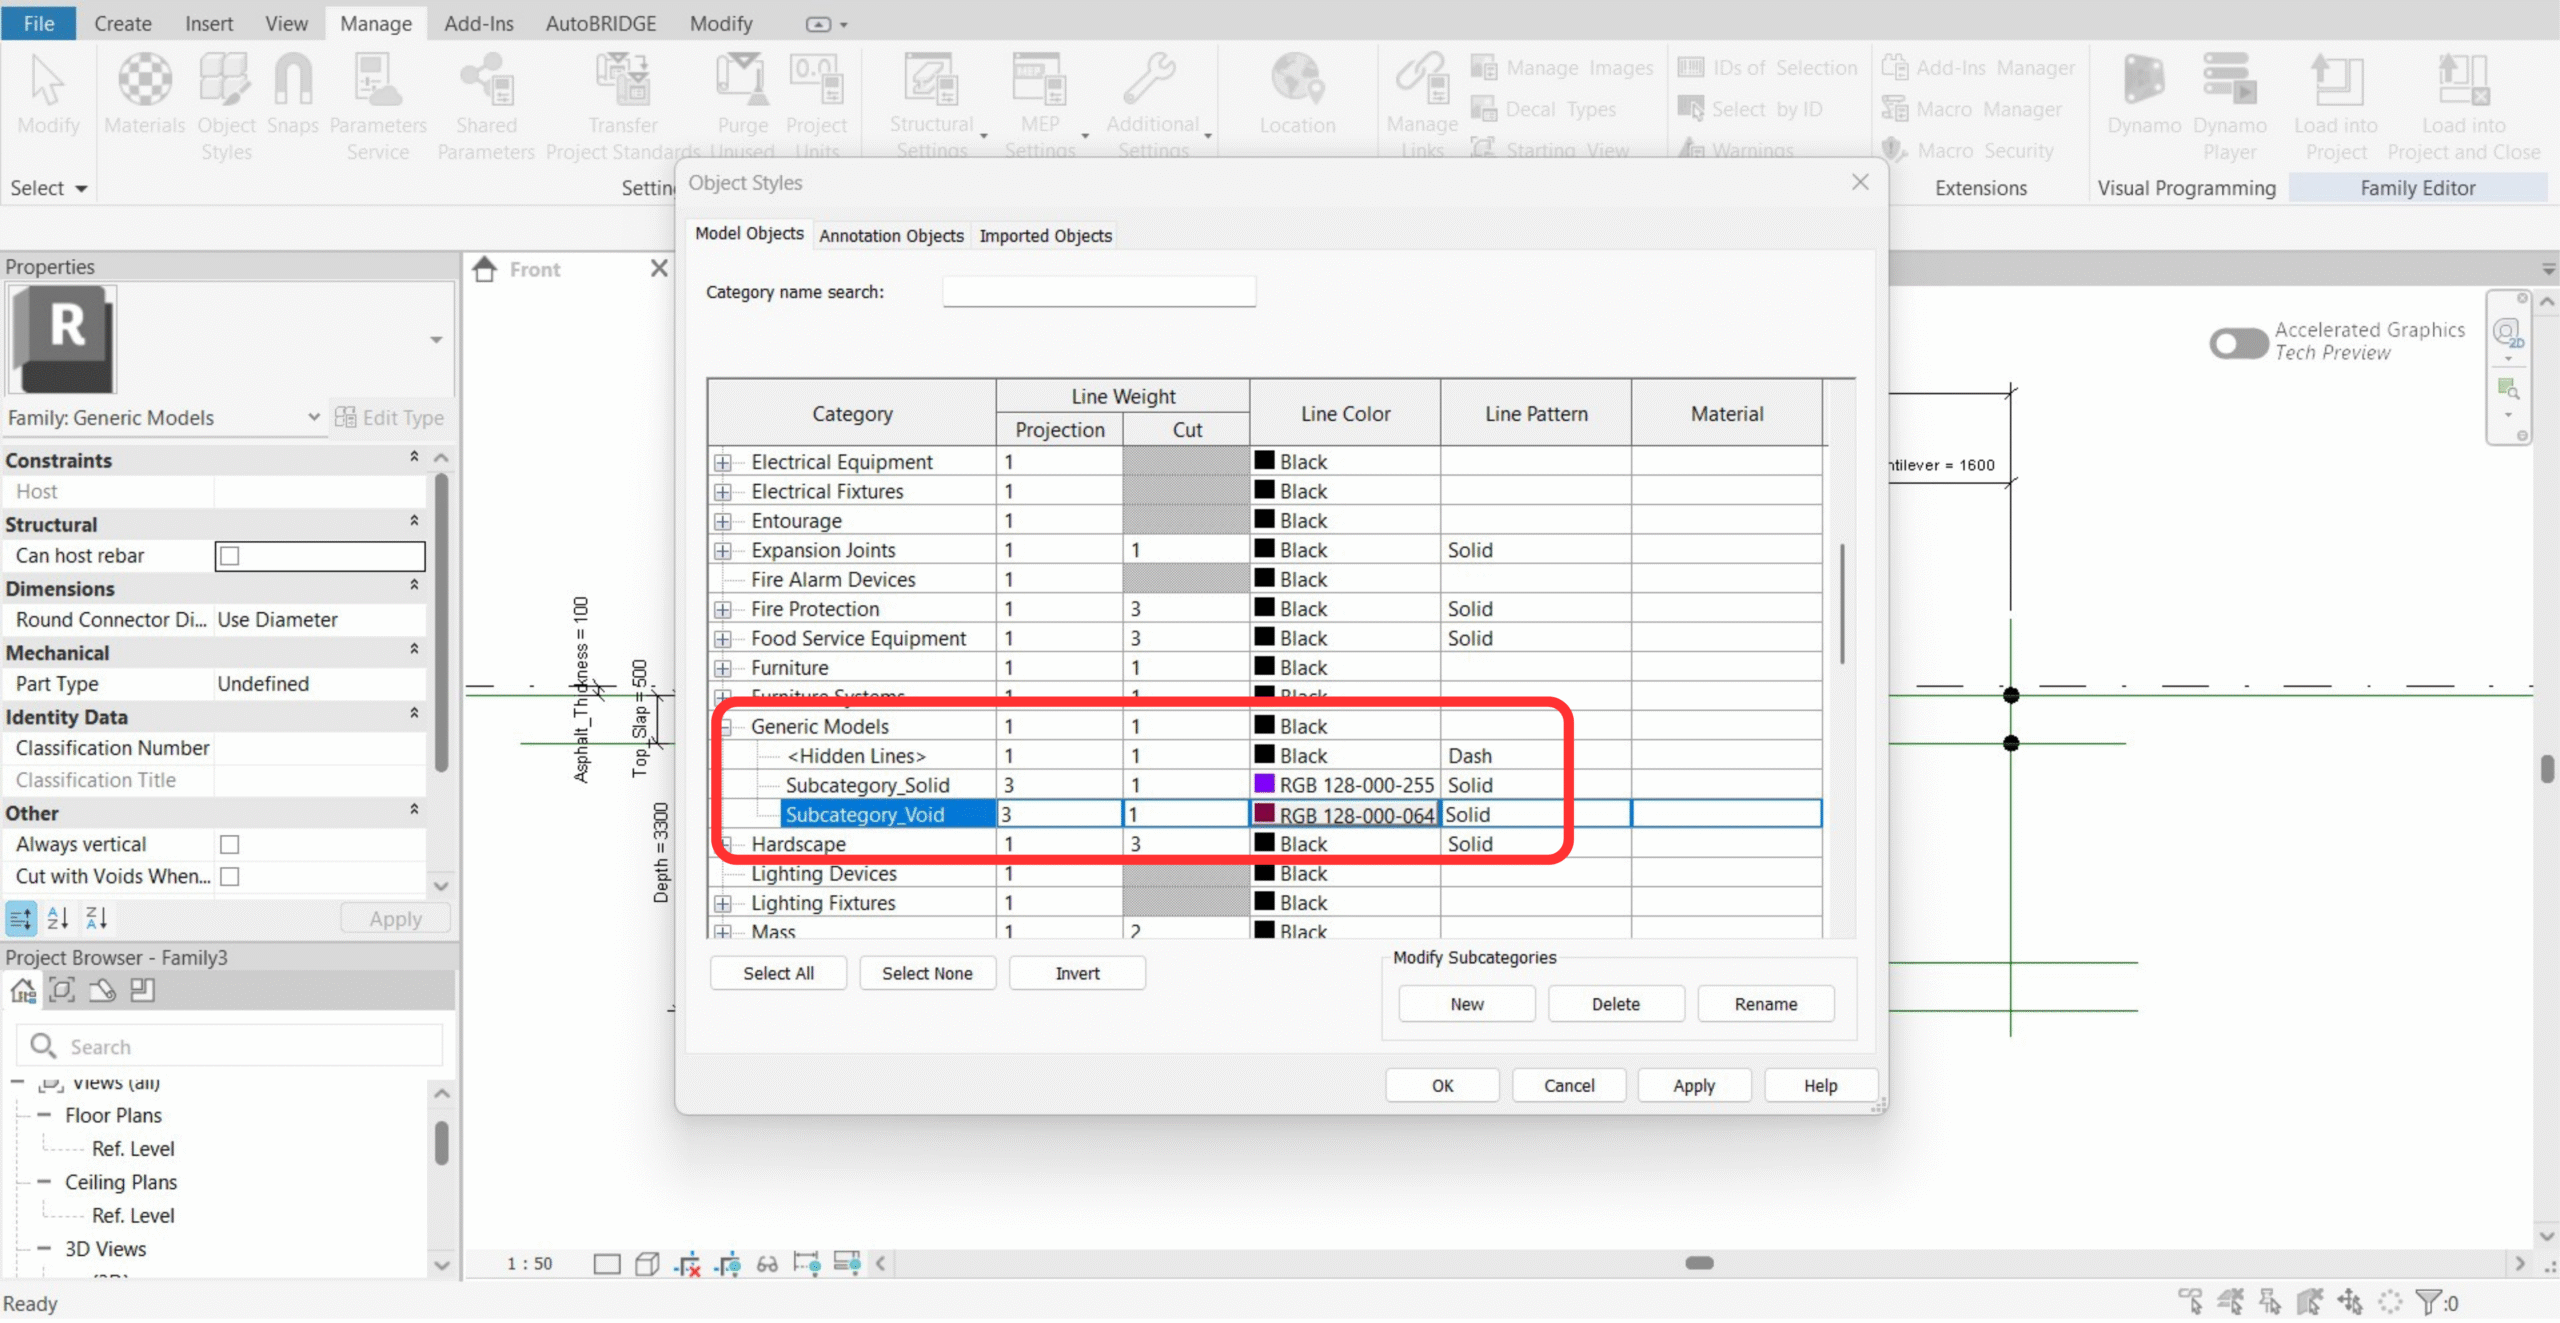Screen dimensions: 2560x1323
Task: Click the Front view home icon
Action: 485,269
